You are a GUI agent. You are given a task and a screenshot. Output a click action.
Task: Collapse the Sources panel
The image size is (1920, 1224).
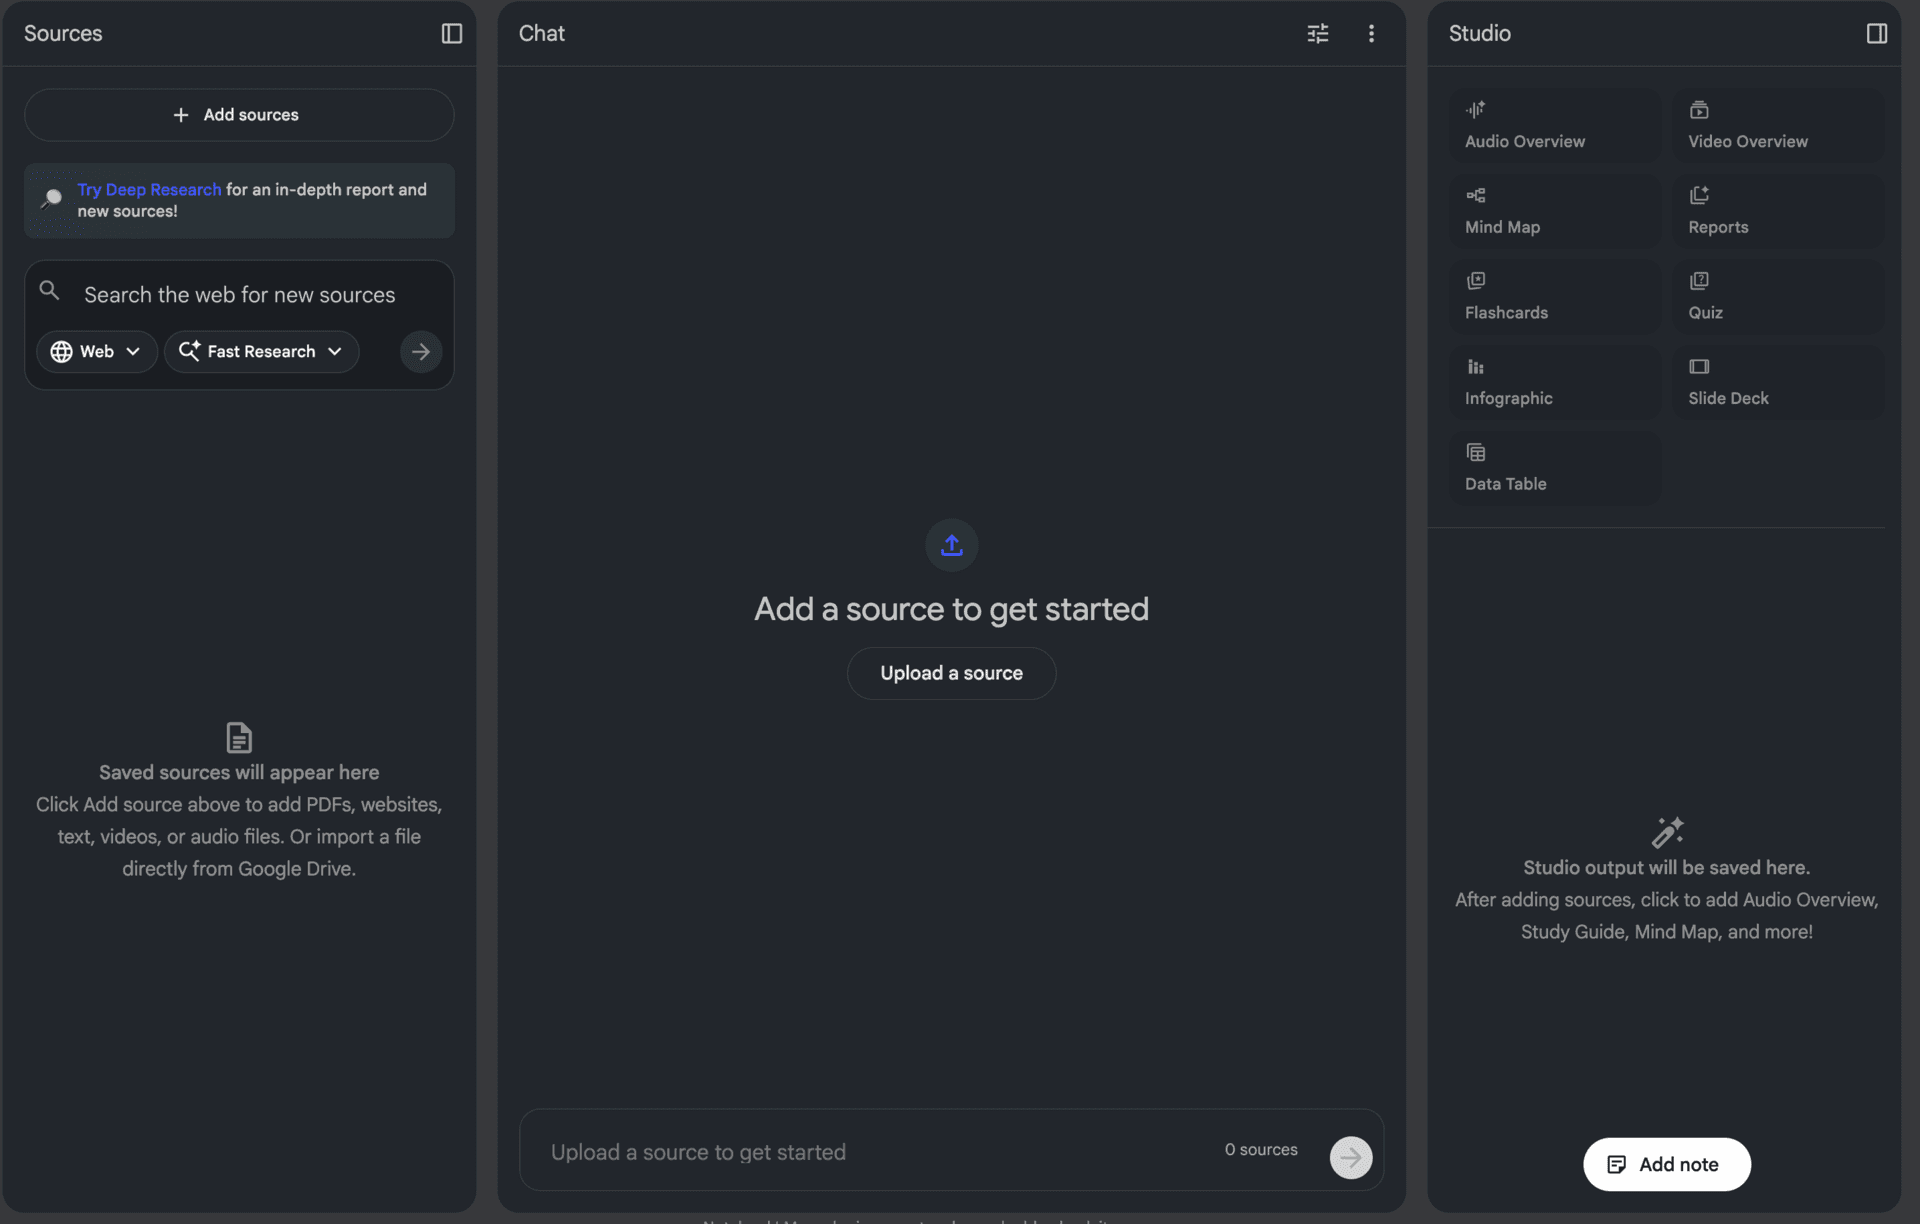(451, 33)
